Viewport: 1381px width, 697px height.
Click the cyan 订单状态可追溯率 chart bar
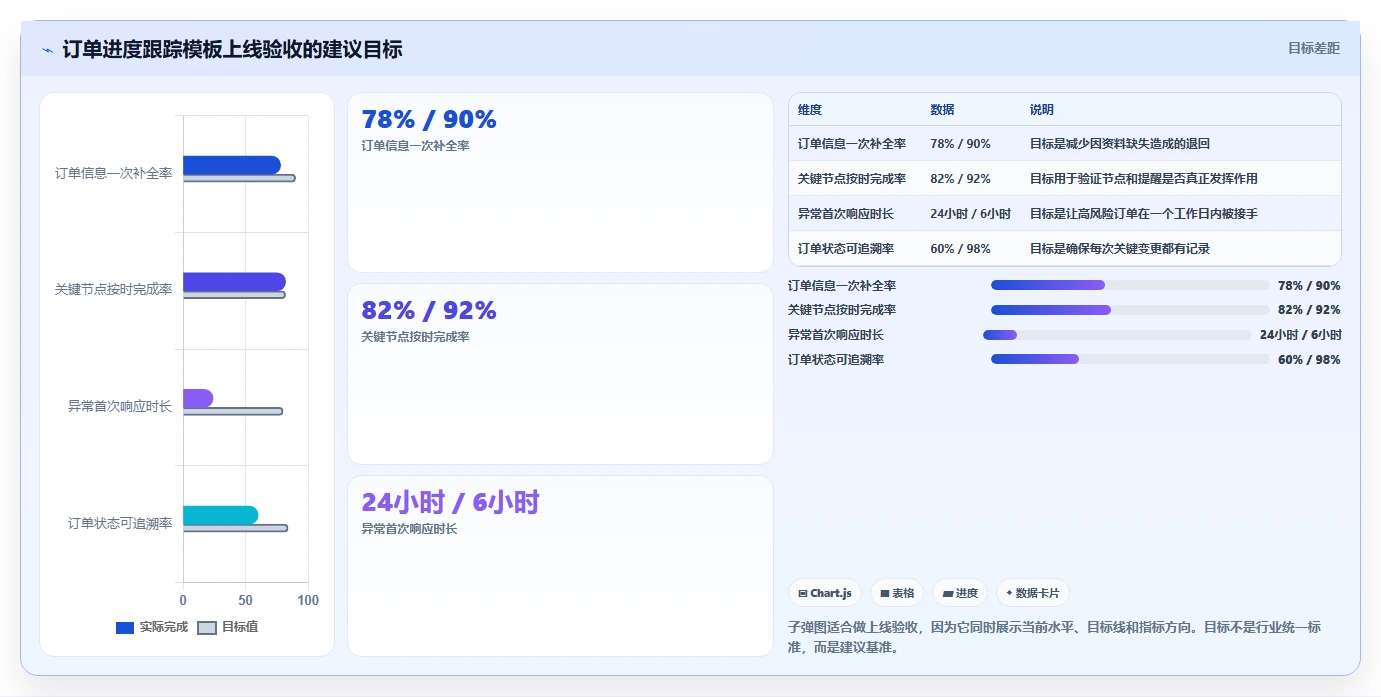pos(220,515)
